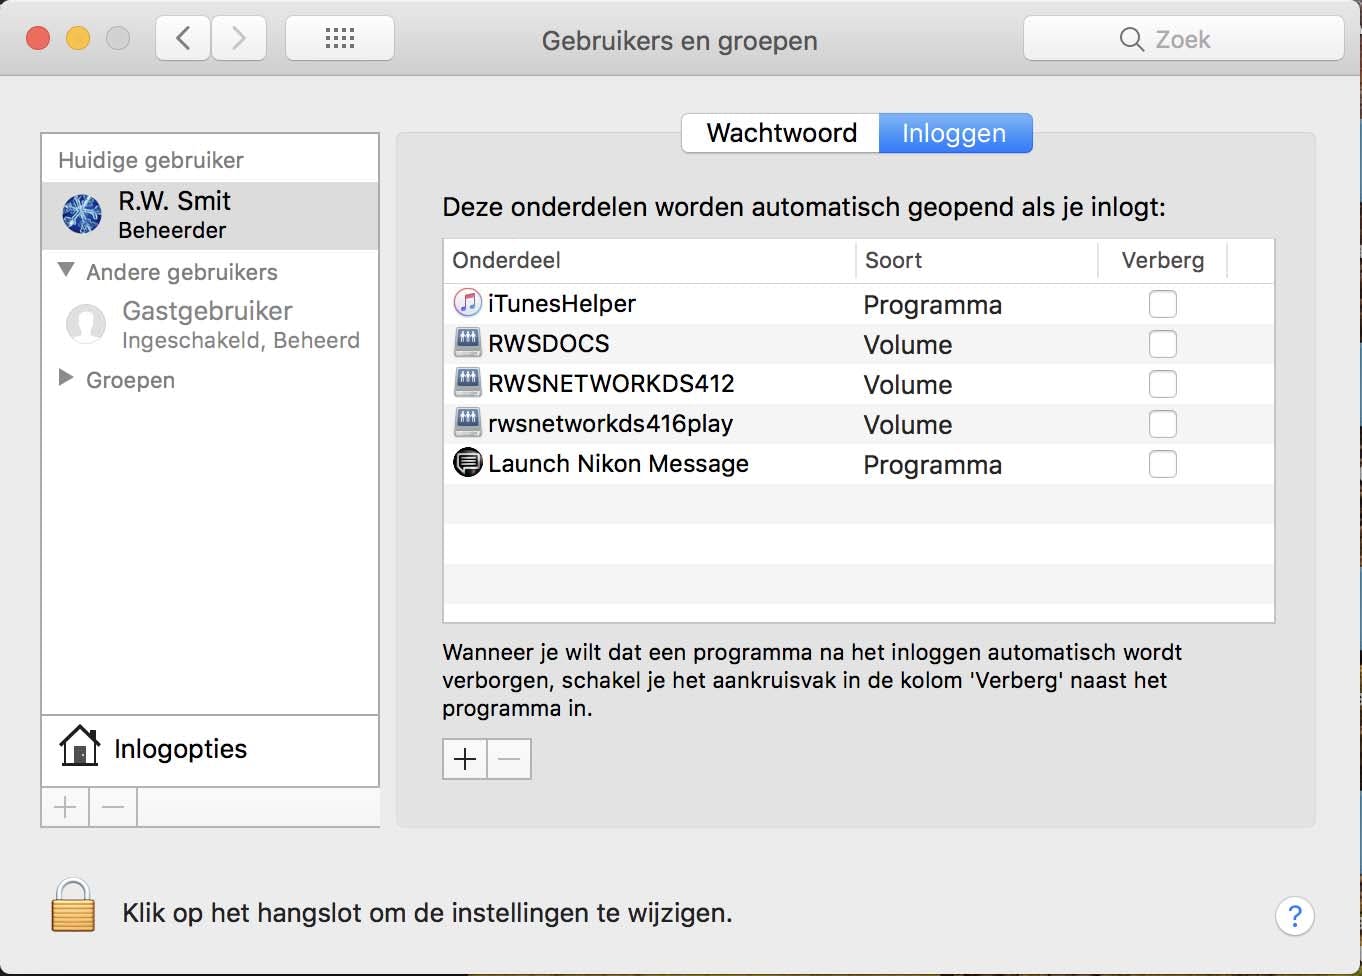Open Inlogopties in the sidebar
Screen dimensions: 1362x976
tap(210, 750)
